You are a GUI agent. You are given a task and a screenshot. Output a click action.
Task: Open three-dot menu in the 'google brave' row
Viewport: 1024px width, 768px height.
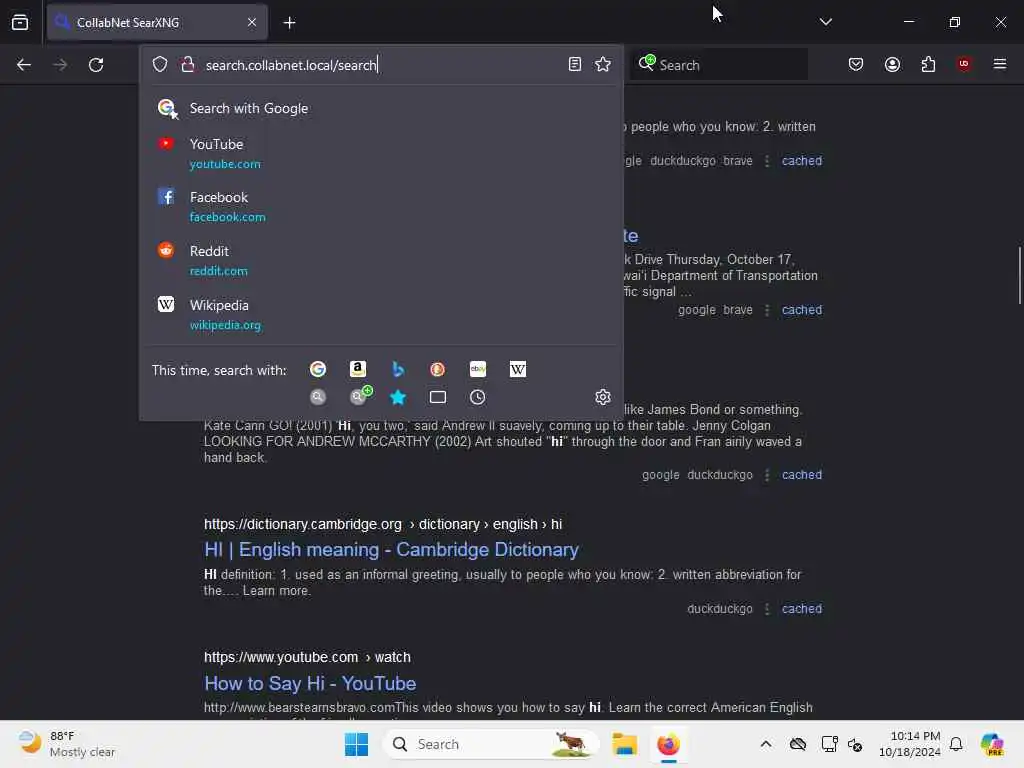(767, 310)
